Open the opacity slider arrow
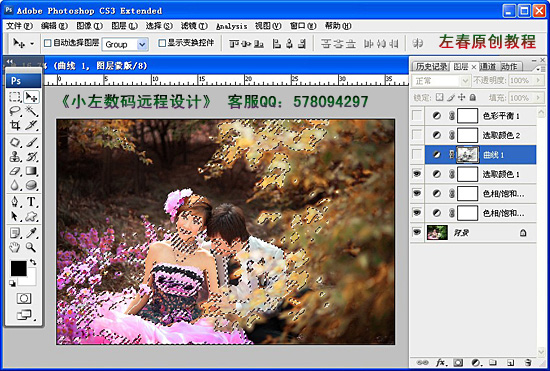Viewport: 550px width, 371px height. (538, 81)
